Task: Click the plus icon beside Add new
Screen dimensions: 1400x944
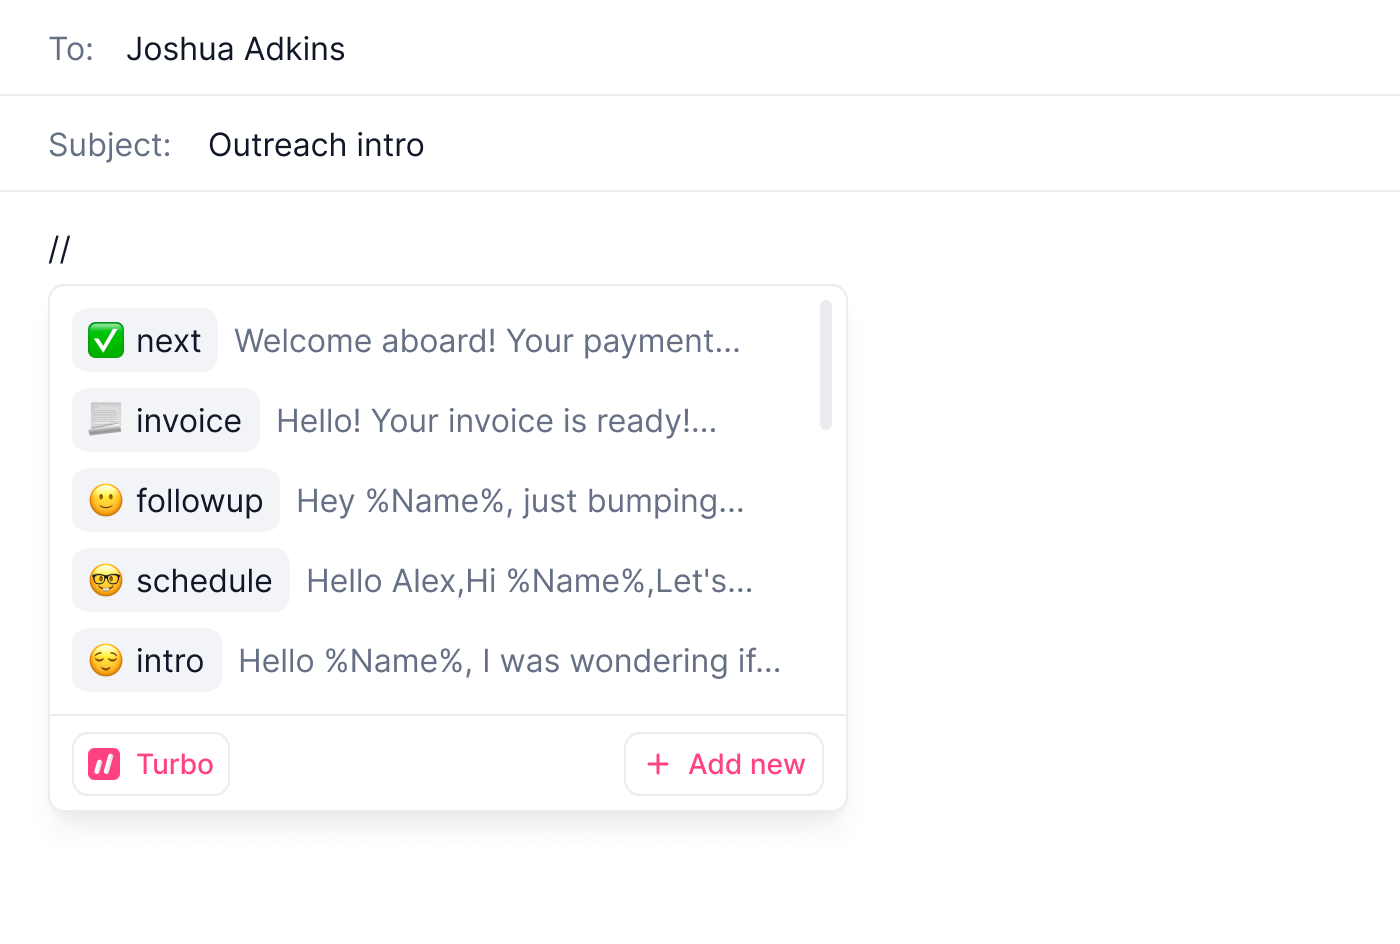Action: tap(658, 764)
